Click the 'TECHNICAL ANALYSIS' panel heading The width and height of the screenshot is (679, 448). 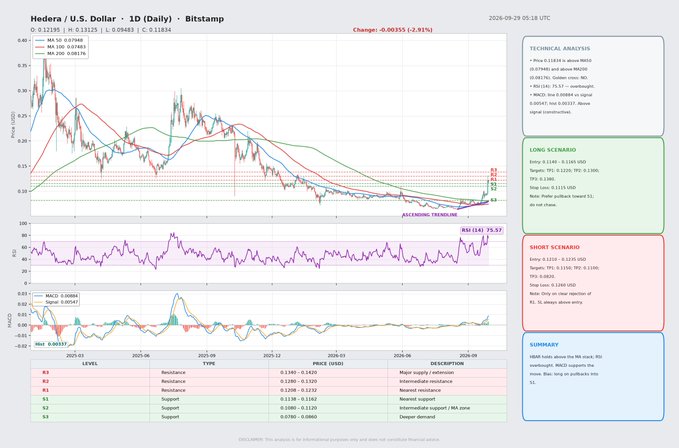pyautogui.click(x=559, y=48)
